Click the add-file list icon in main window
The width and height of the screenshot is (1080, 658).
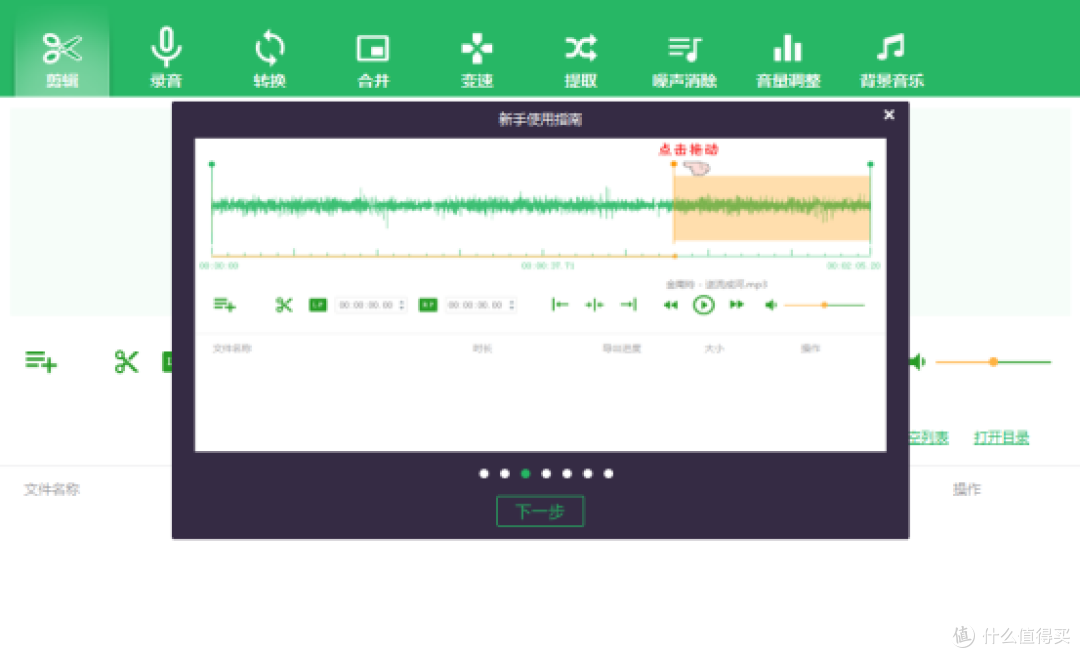(41, 361)
